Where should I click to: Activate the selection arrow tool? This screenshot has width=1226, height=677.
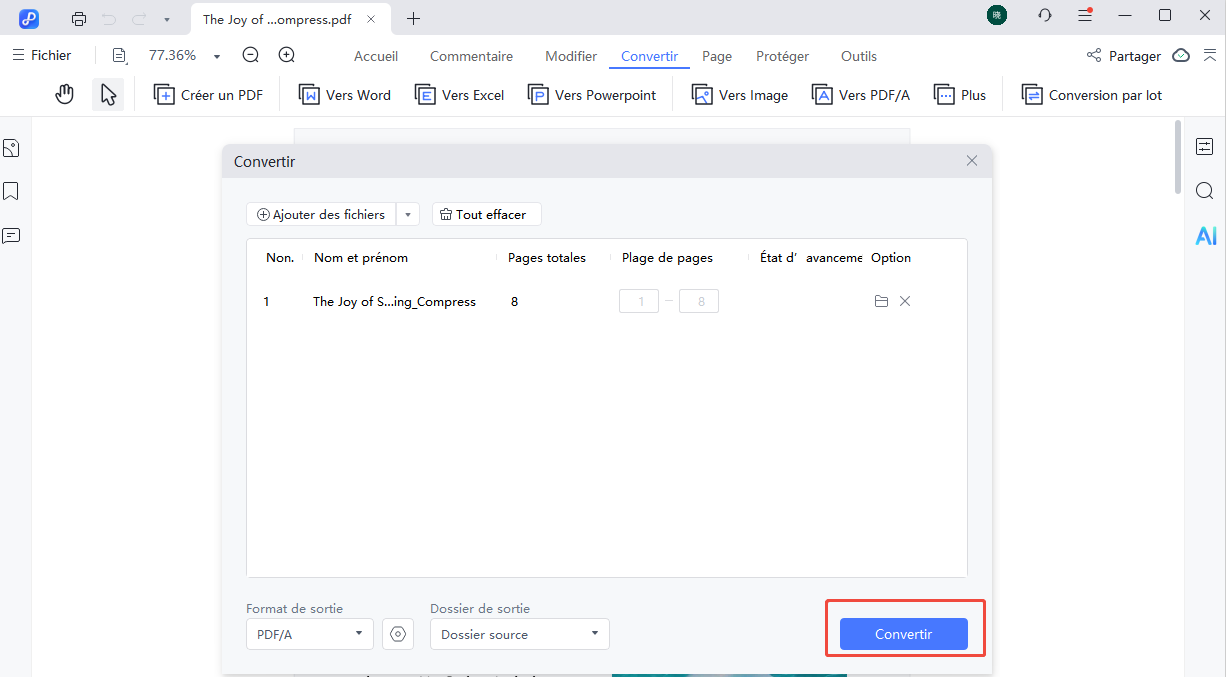coord(108,93)
